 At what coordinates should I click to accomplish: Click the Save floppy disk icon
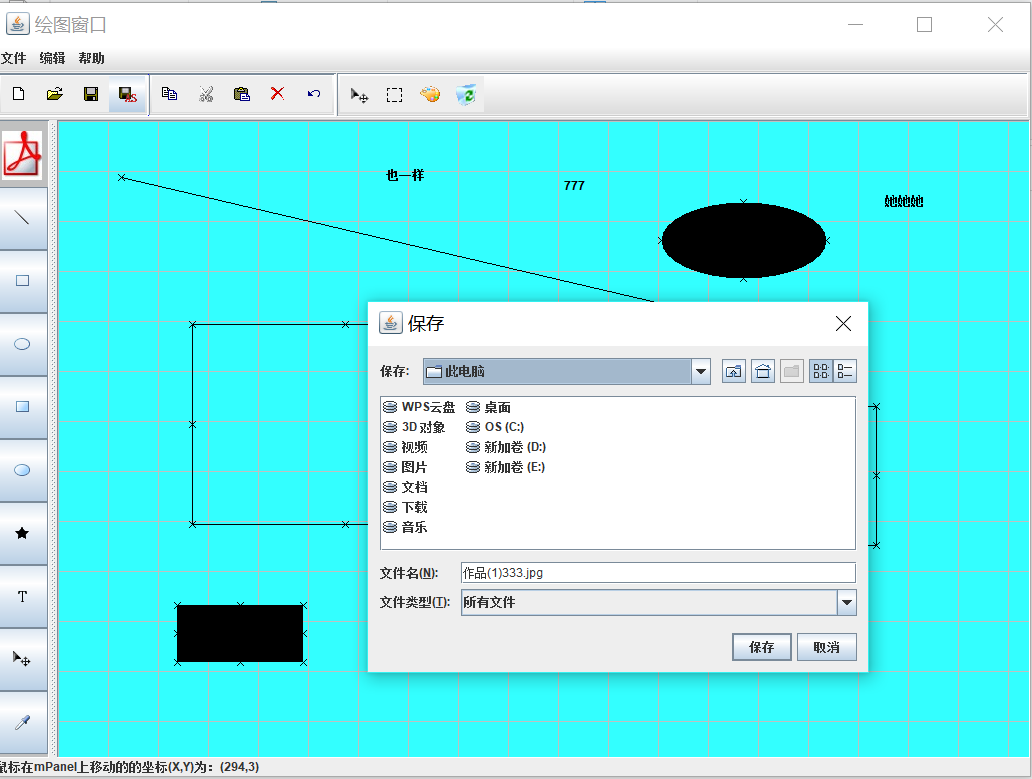coord(91,94)
